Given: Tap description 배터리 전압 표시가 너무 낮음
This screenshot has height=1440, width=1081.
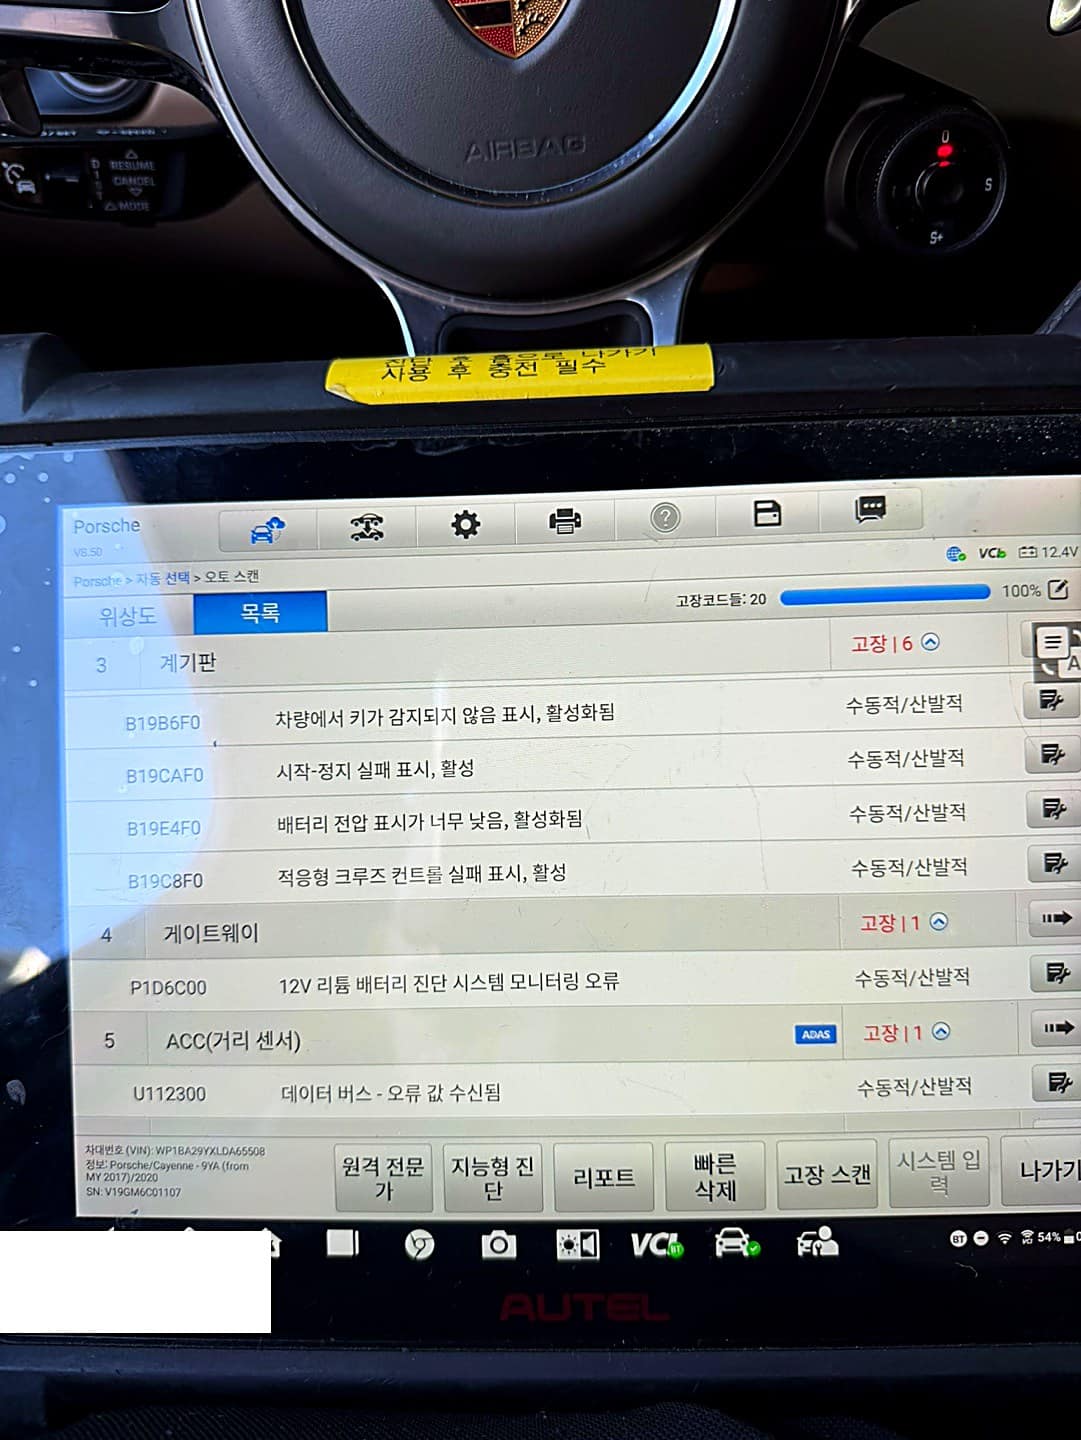Looking at the screenshot, I should click(x=430, y=822).
